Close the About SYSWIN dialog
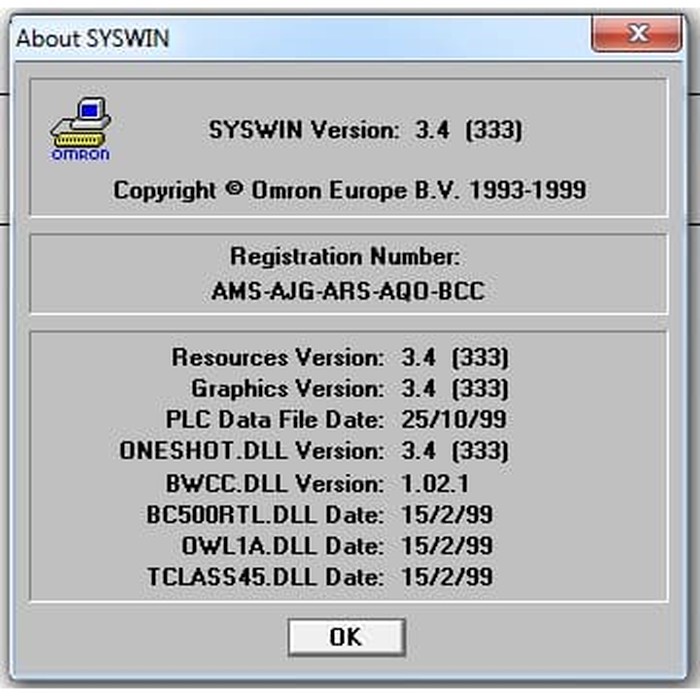700x700 pixels. pyautogui.click(x=636, y=33)
